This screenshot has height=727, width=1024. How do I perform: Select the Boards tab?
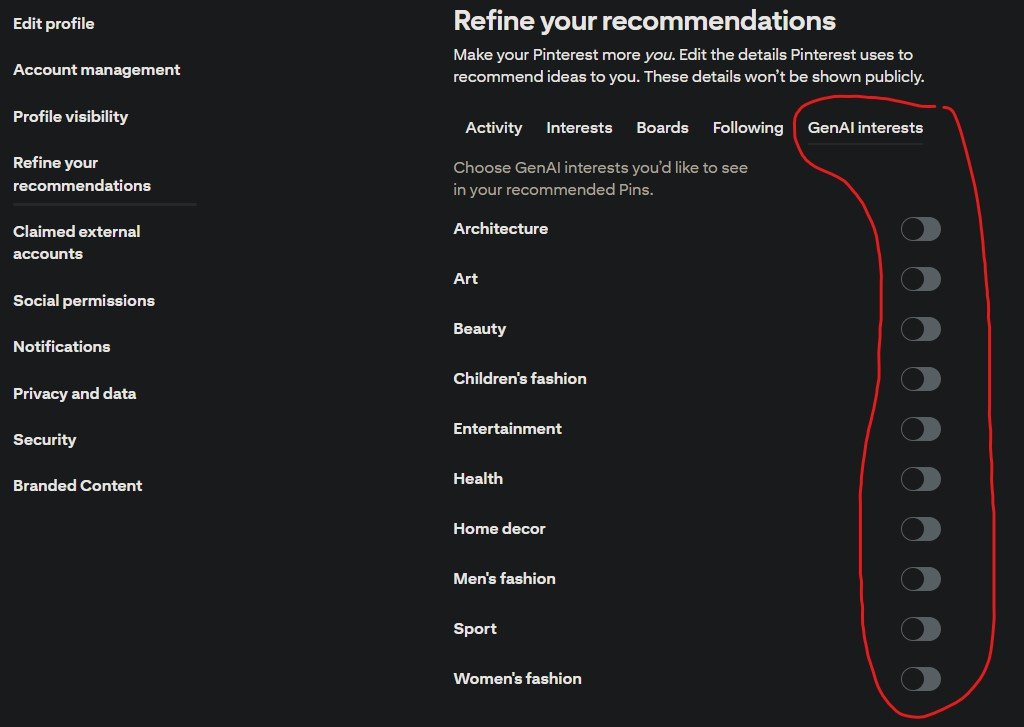(x=662, y=128)
